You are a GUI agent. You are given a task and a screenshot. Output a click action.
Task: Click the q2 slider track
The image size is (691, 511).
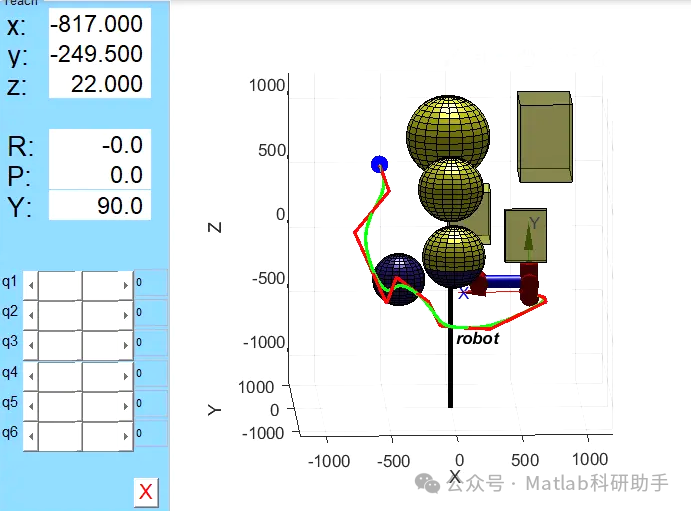(x=78, y=315)
